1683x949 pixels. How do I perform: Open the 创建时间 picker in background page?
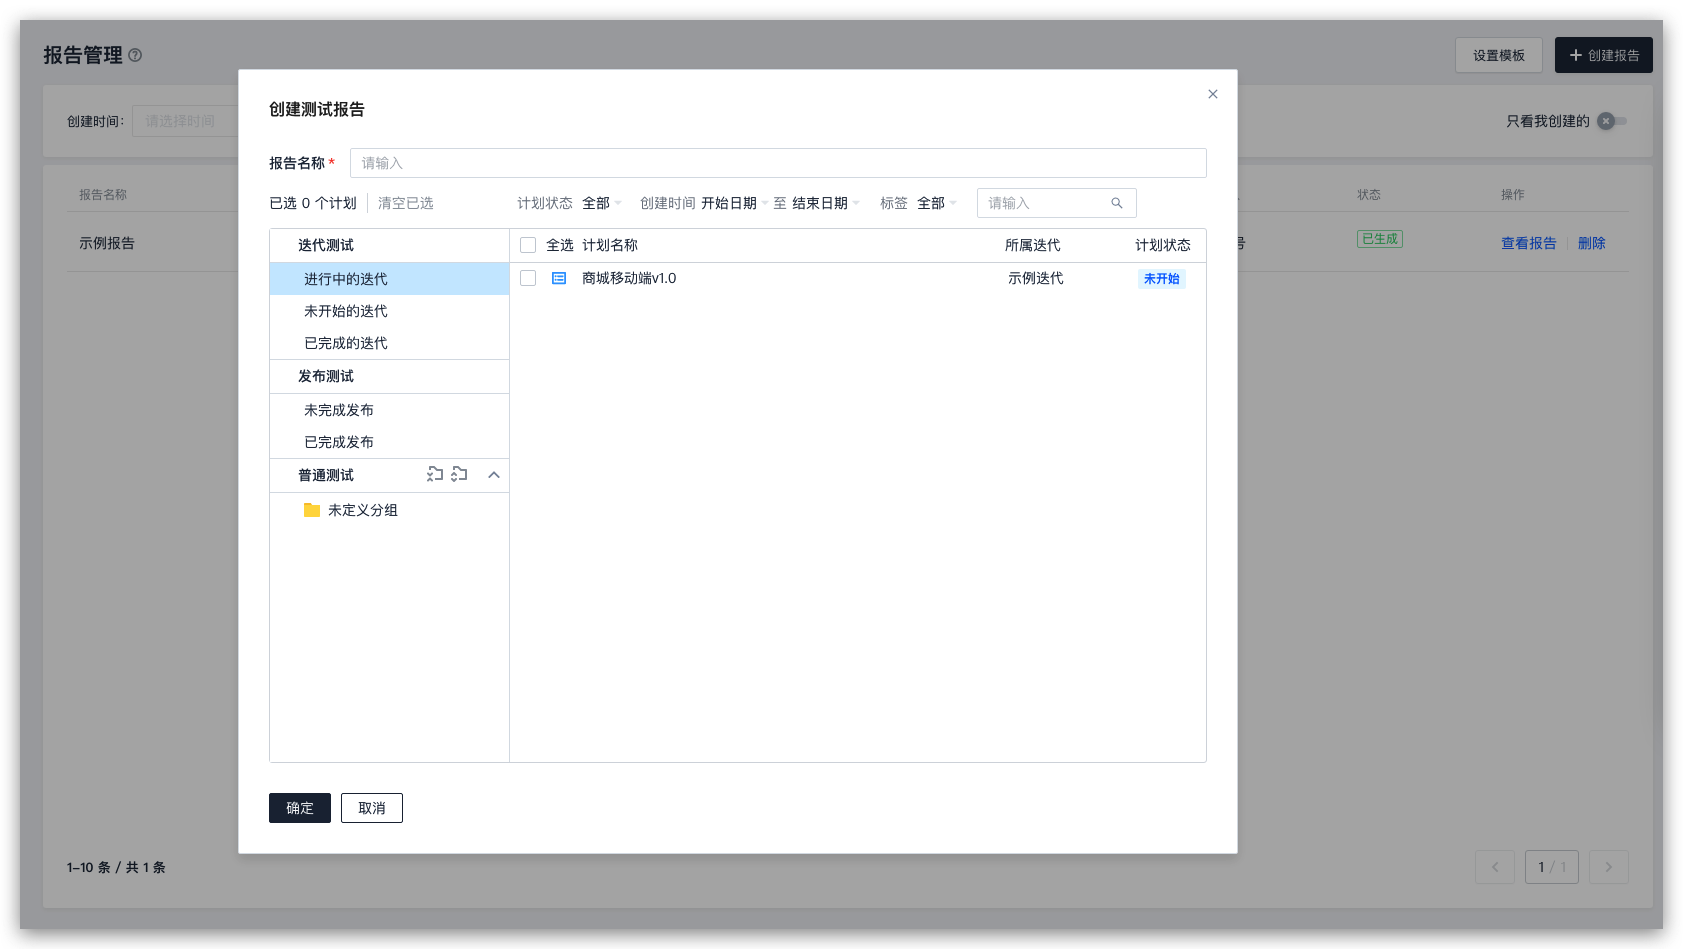pos(185,121)
